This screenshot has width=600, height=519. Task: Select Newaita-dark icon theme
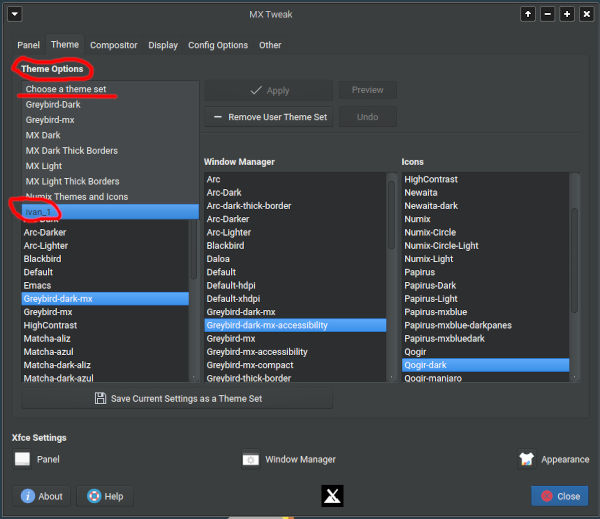[x=486, y=206]
